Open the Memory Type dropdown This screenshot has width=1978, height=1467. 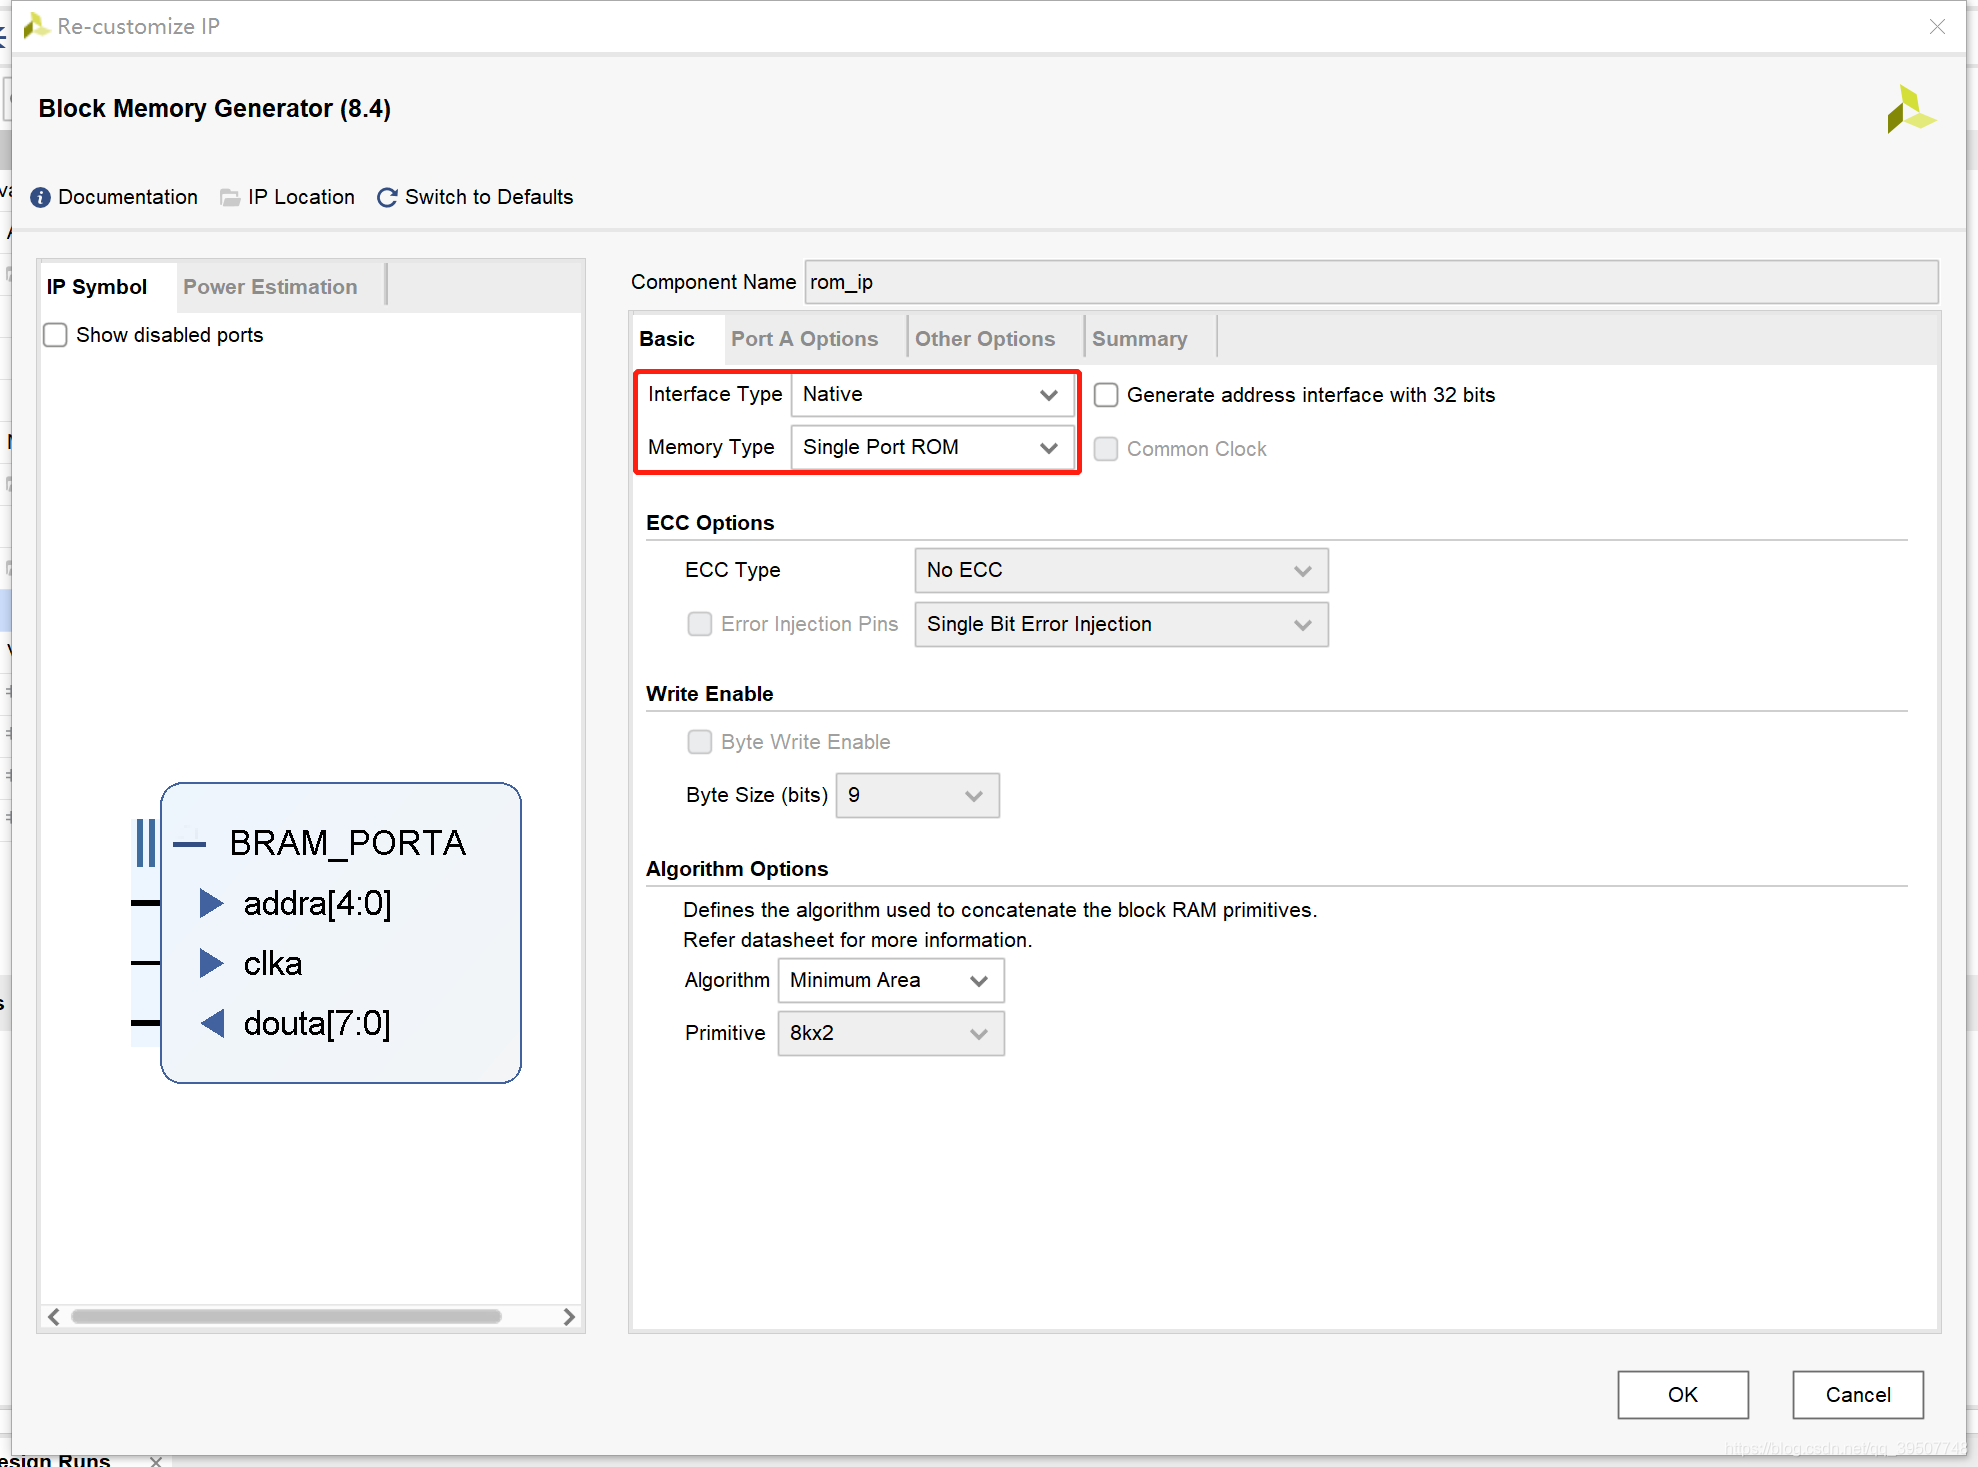[931, 448]
